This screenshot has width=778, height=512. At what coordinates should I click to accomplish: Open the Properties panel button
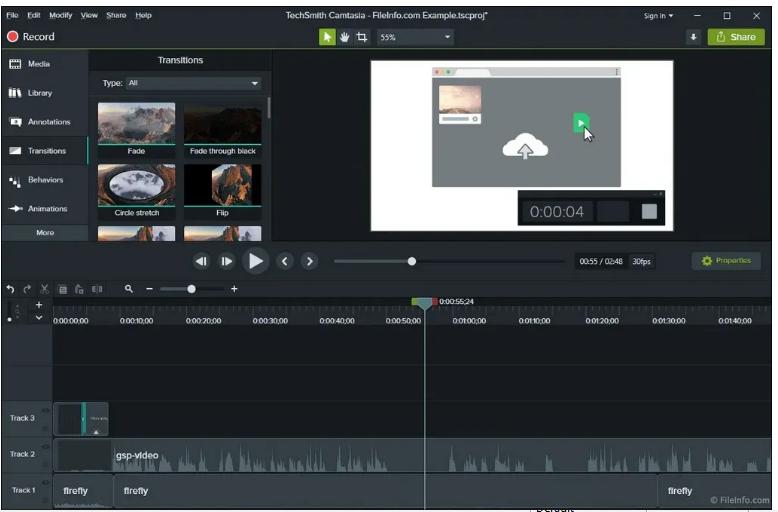[x=726, y=261]
